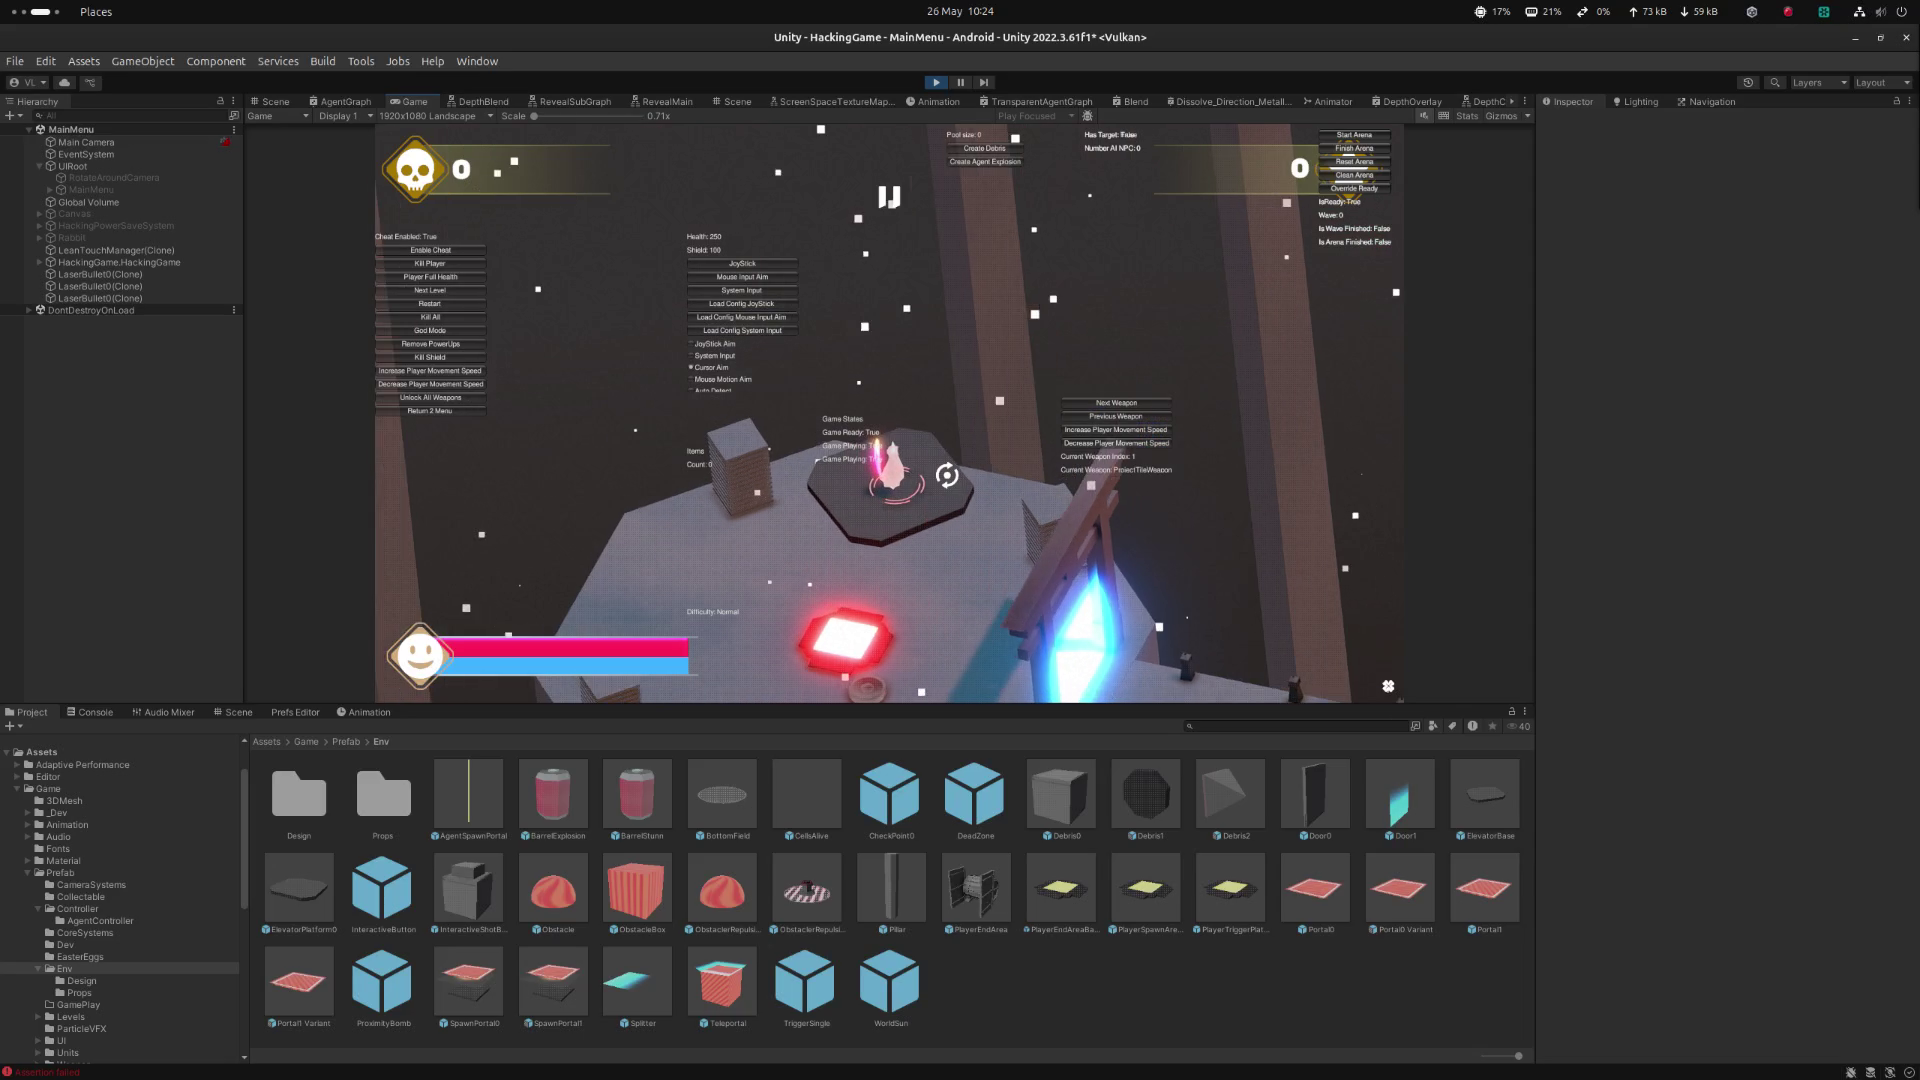Pause the game with the Pause button
Viewport: 1920px width, 1080px height.
pyautogui.click(x=959, y=82)
